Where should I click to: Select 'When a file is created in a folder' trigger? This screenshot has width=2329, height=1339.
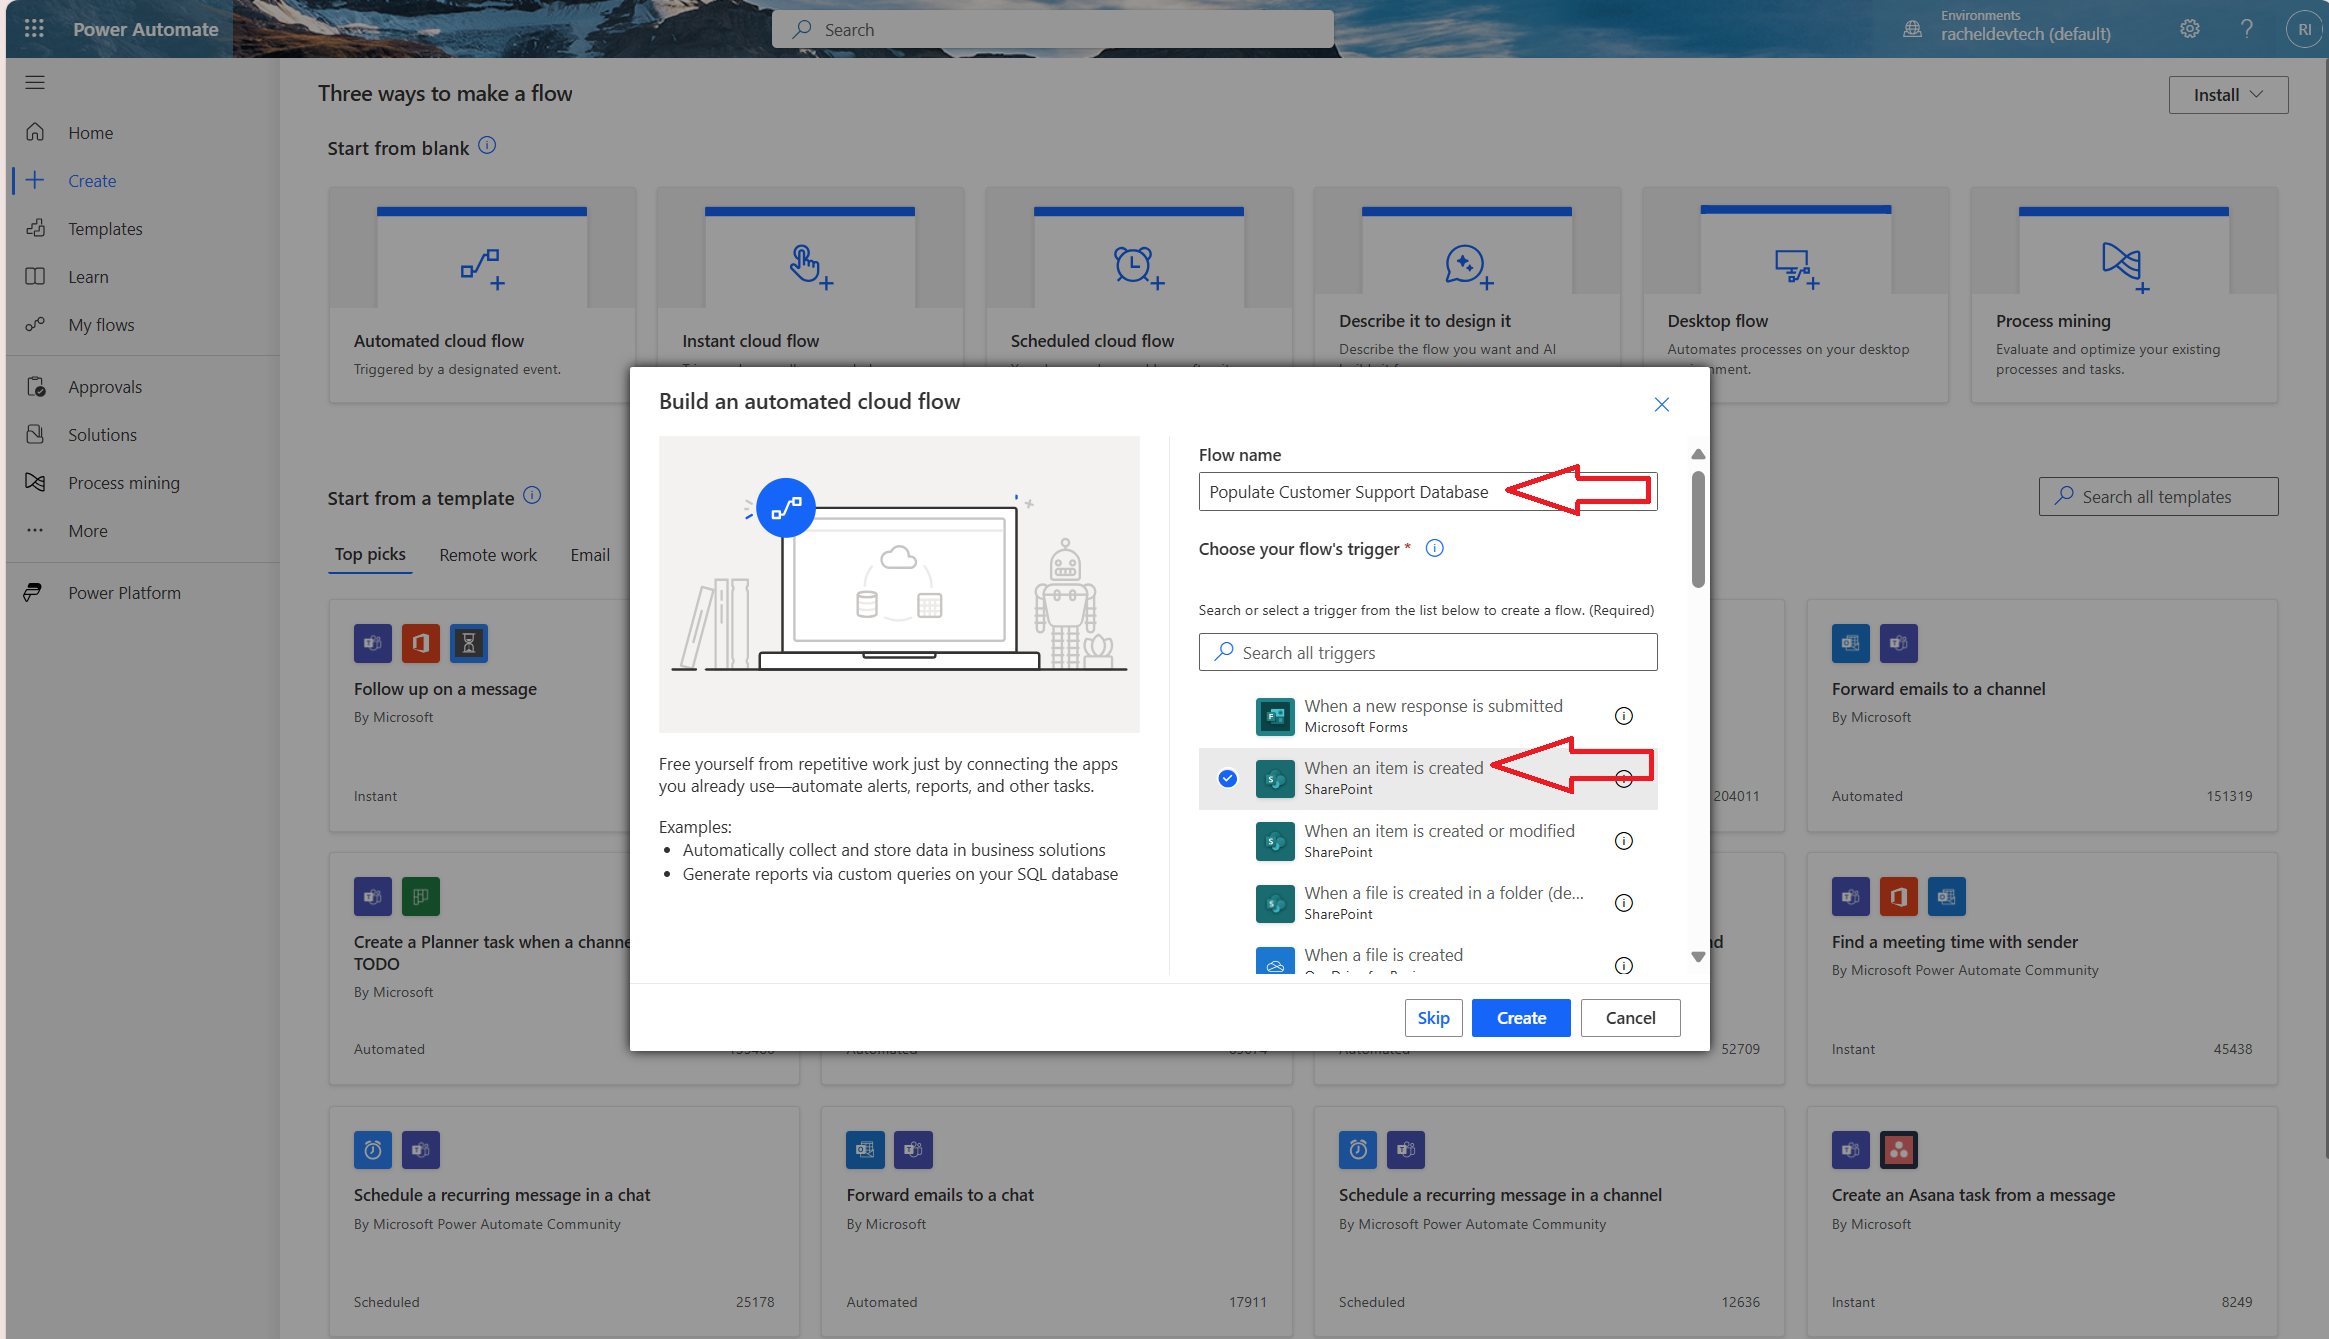(x=1427, y=903)
